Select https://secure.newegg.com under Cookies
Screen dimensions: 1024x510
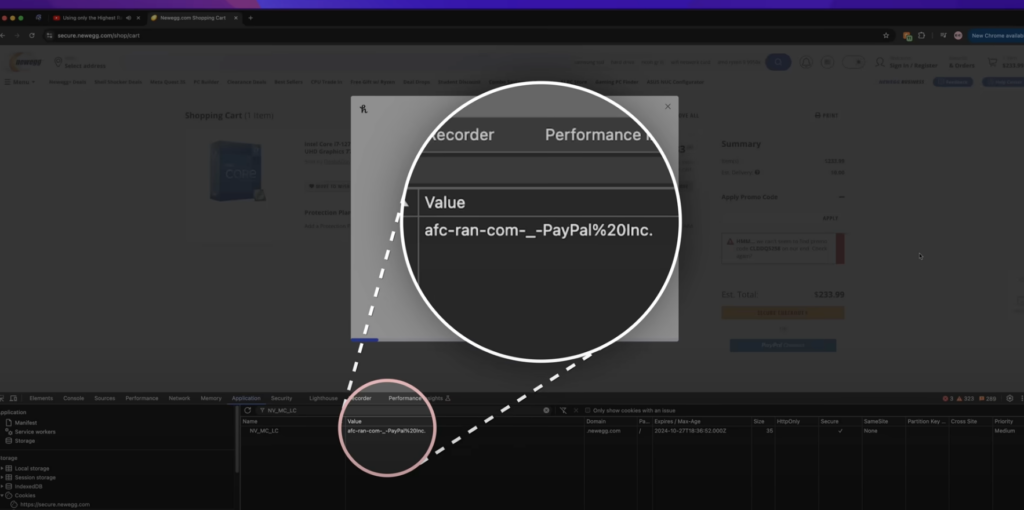pos(55,504)
